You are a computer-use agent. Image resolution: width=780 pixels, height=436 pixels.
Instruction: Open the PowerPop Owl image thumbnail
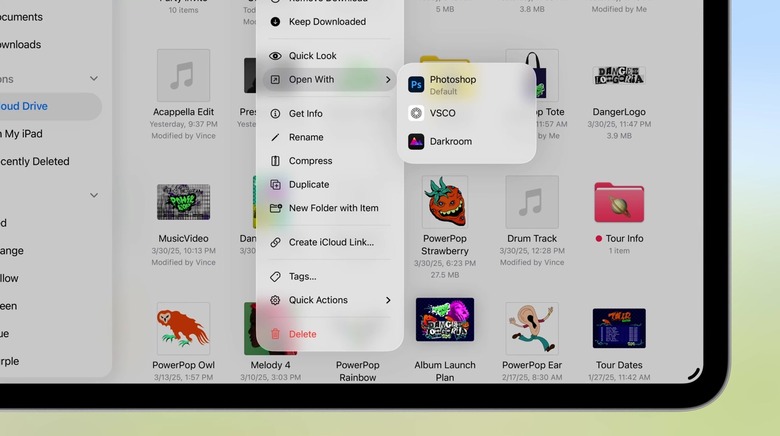tap(183, 328)
